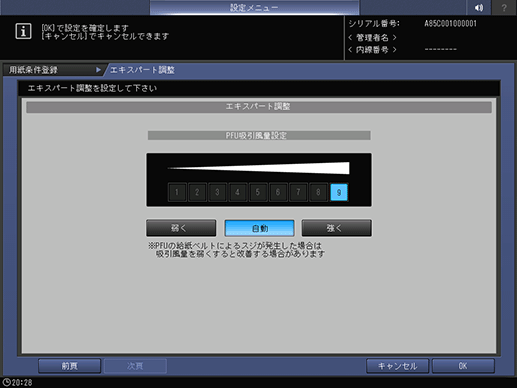Screen dimensions: 517x388
Task: Select suction level 3
Action: 217,192
